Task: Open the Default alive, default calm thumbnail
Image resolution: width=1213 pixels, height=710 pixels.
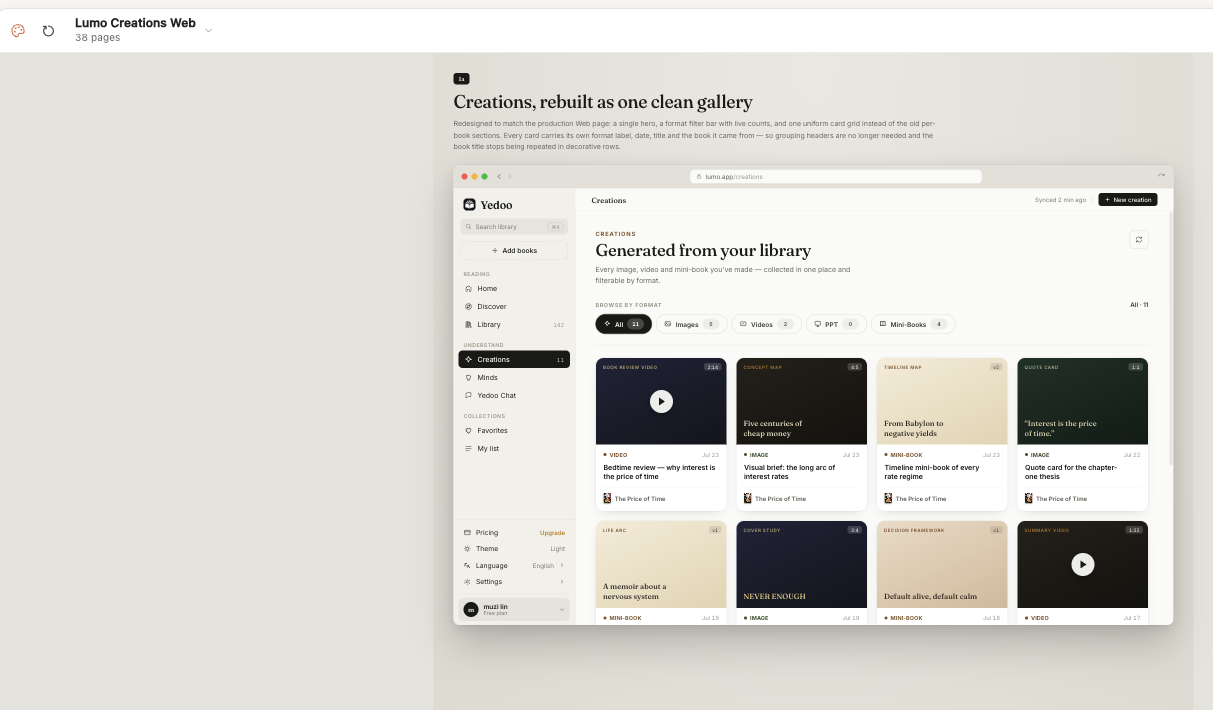Action: tap(942, 564)
